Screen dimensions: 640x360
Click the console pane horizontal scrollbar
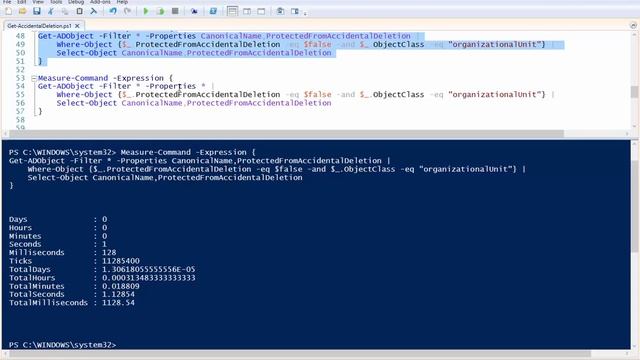click(x=300, y=353)
